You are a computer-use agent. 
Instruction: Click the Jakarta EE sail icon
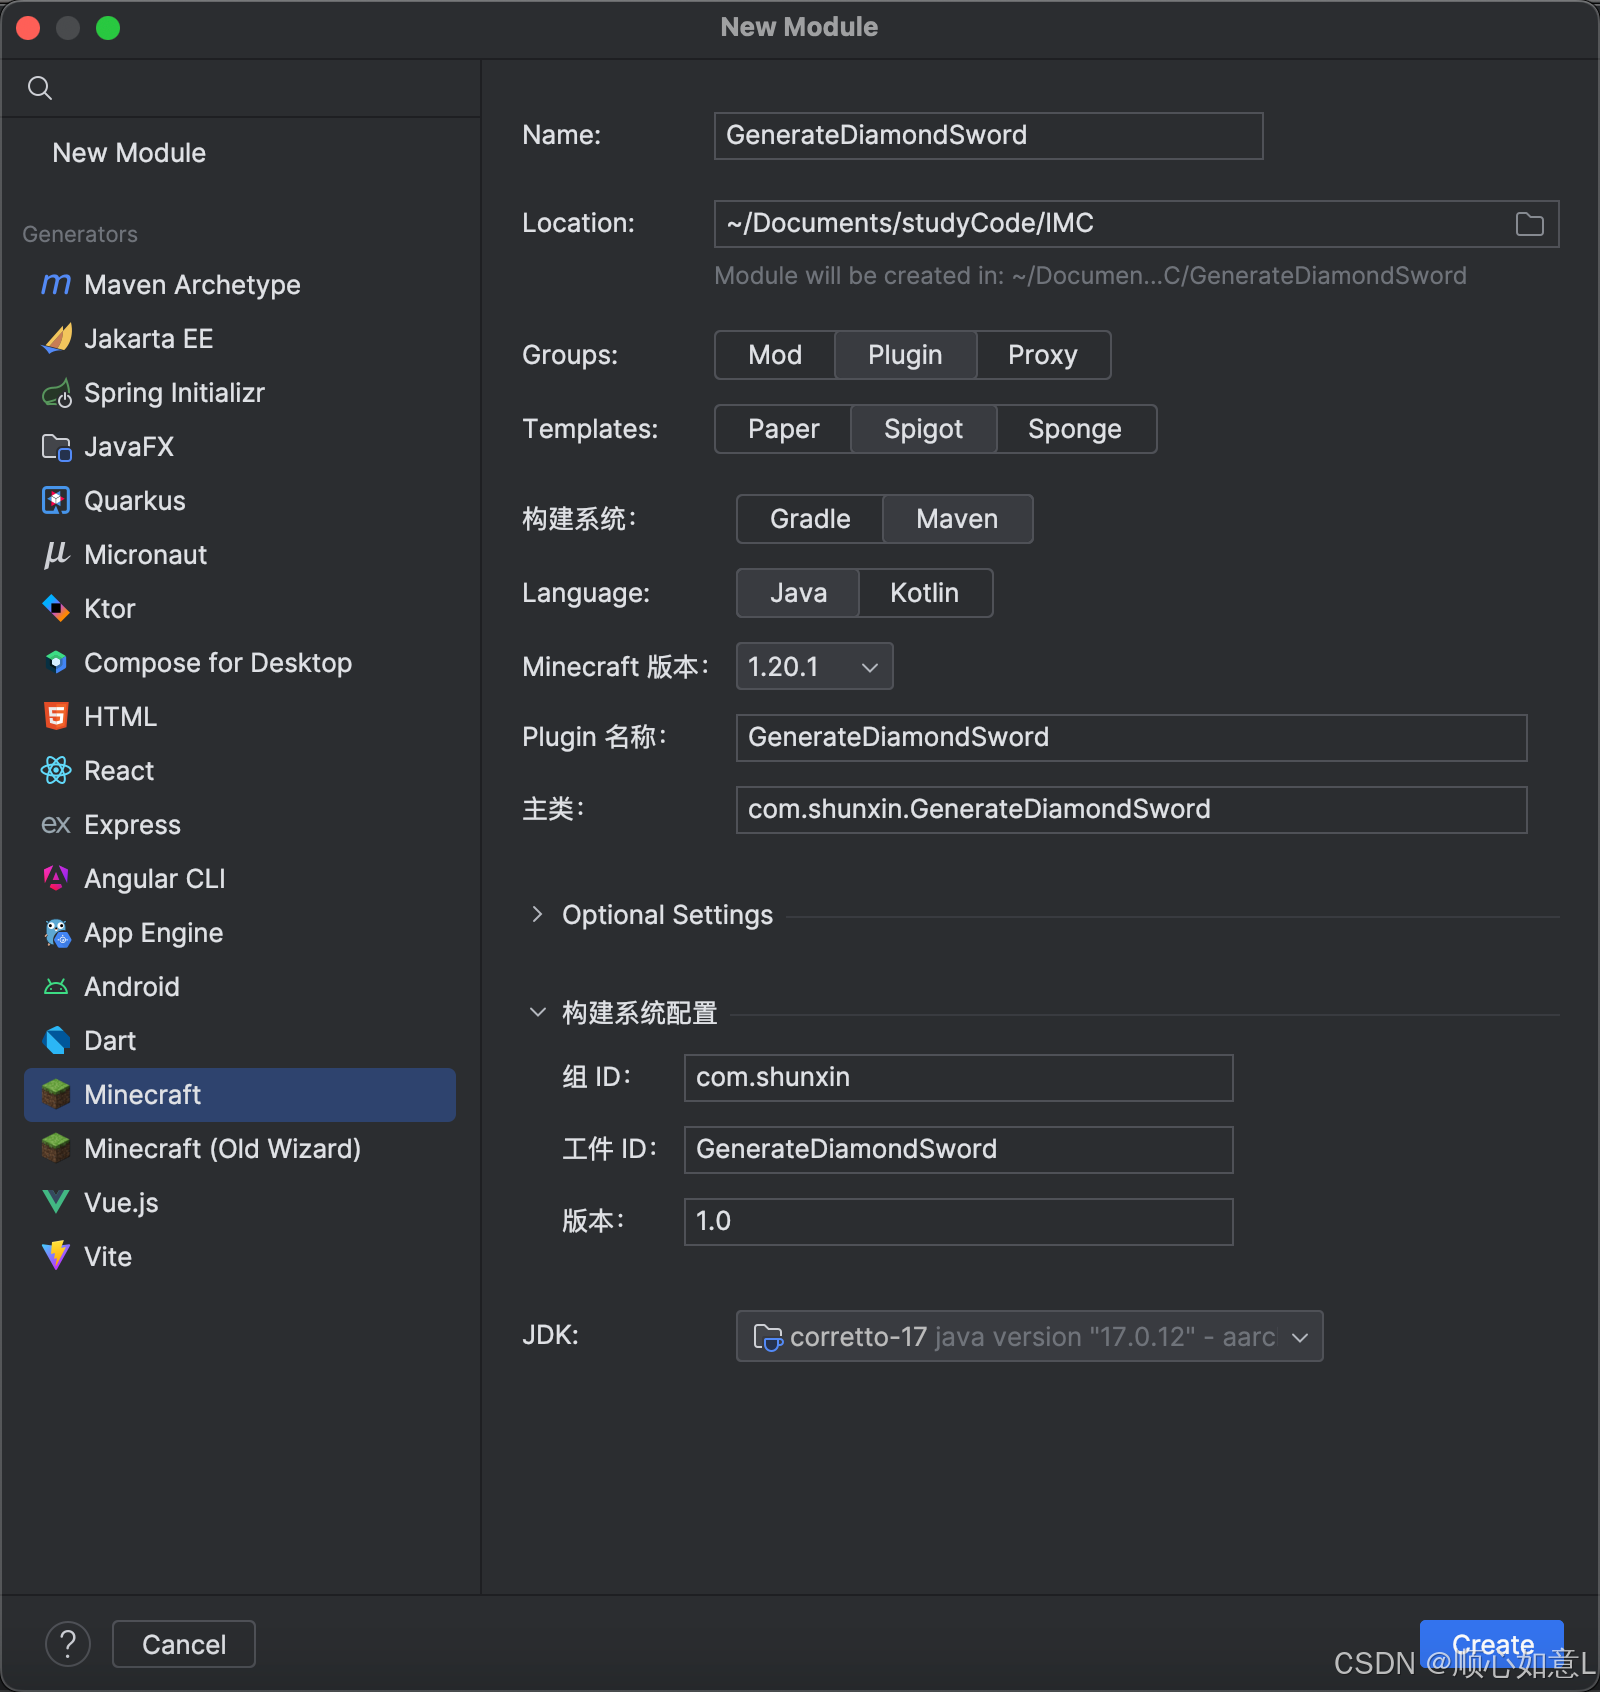[56, 339]
